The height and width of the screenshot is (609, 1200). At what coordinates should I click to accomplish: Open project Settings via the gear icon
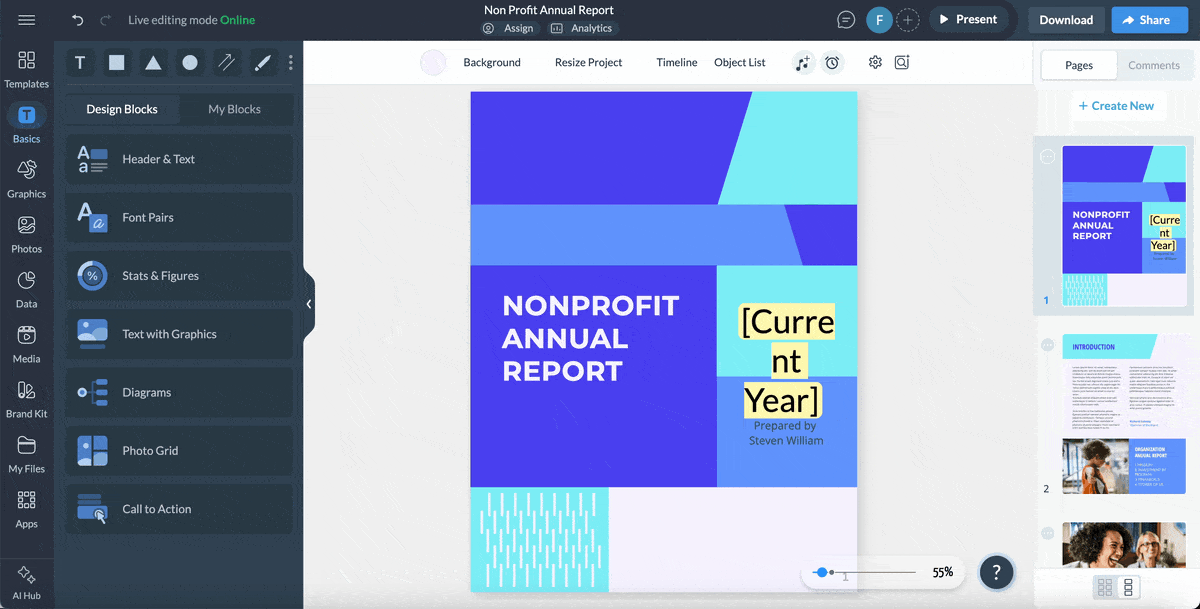[874, 62]
